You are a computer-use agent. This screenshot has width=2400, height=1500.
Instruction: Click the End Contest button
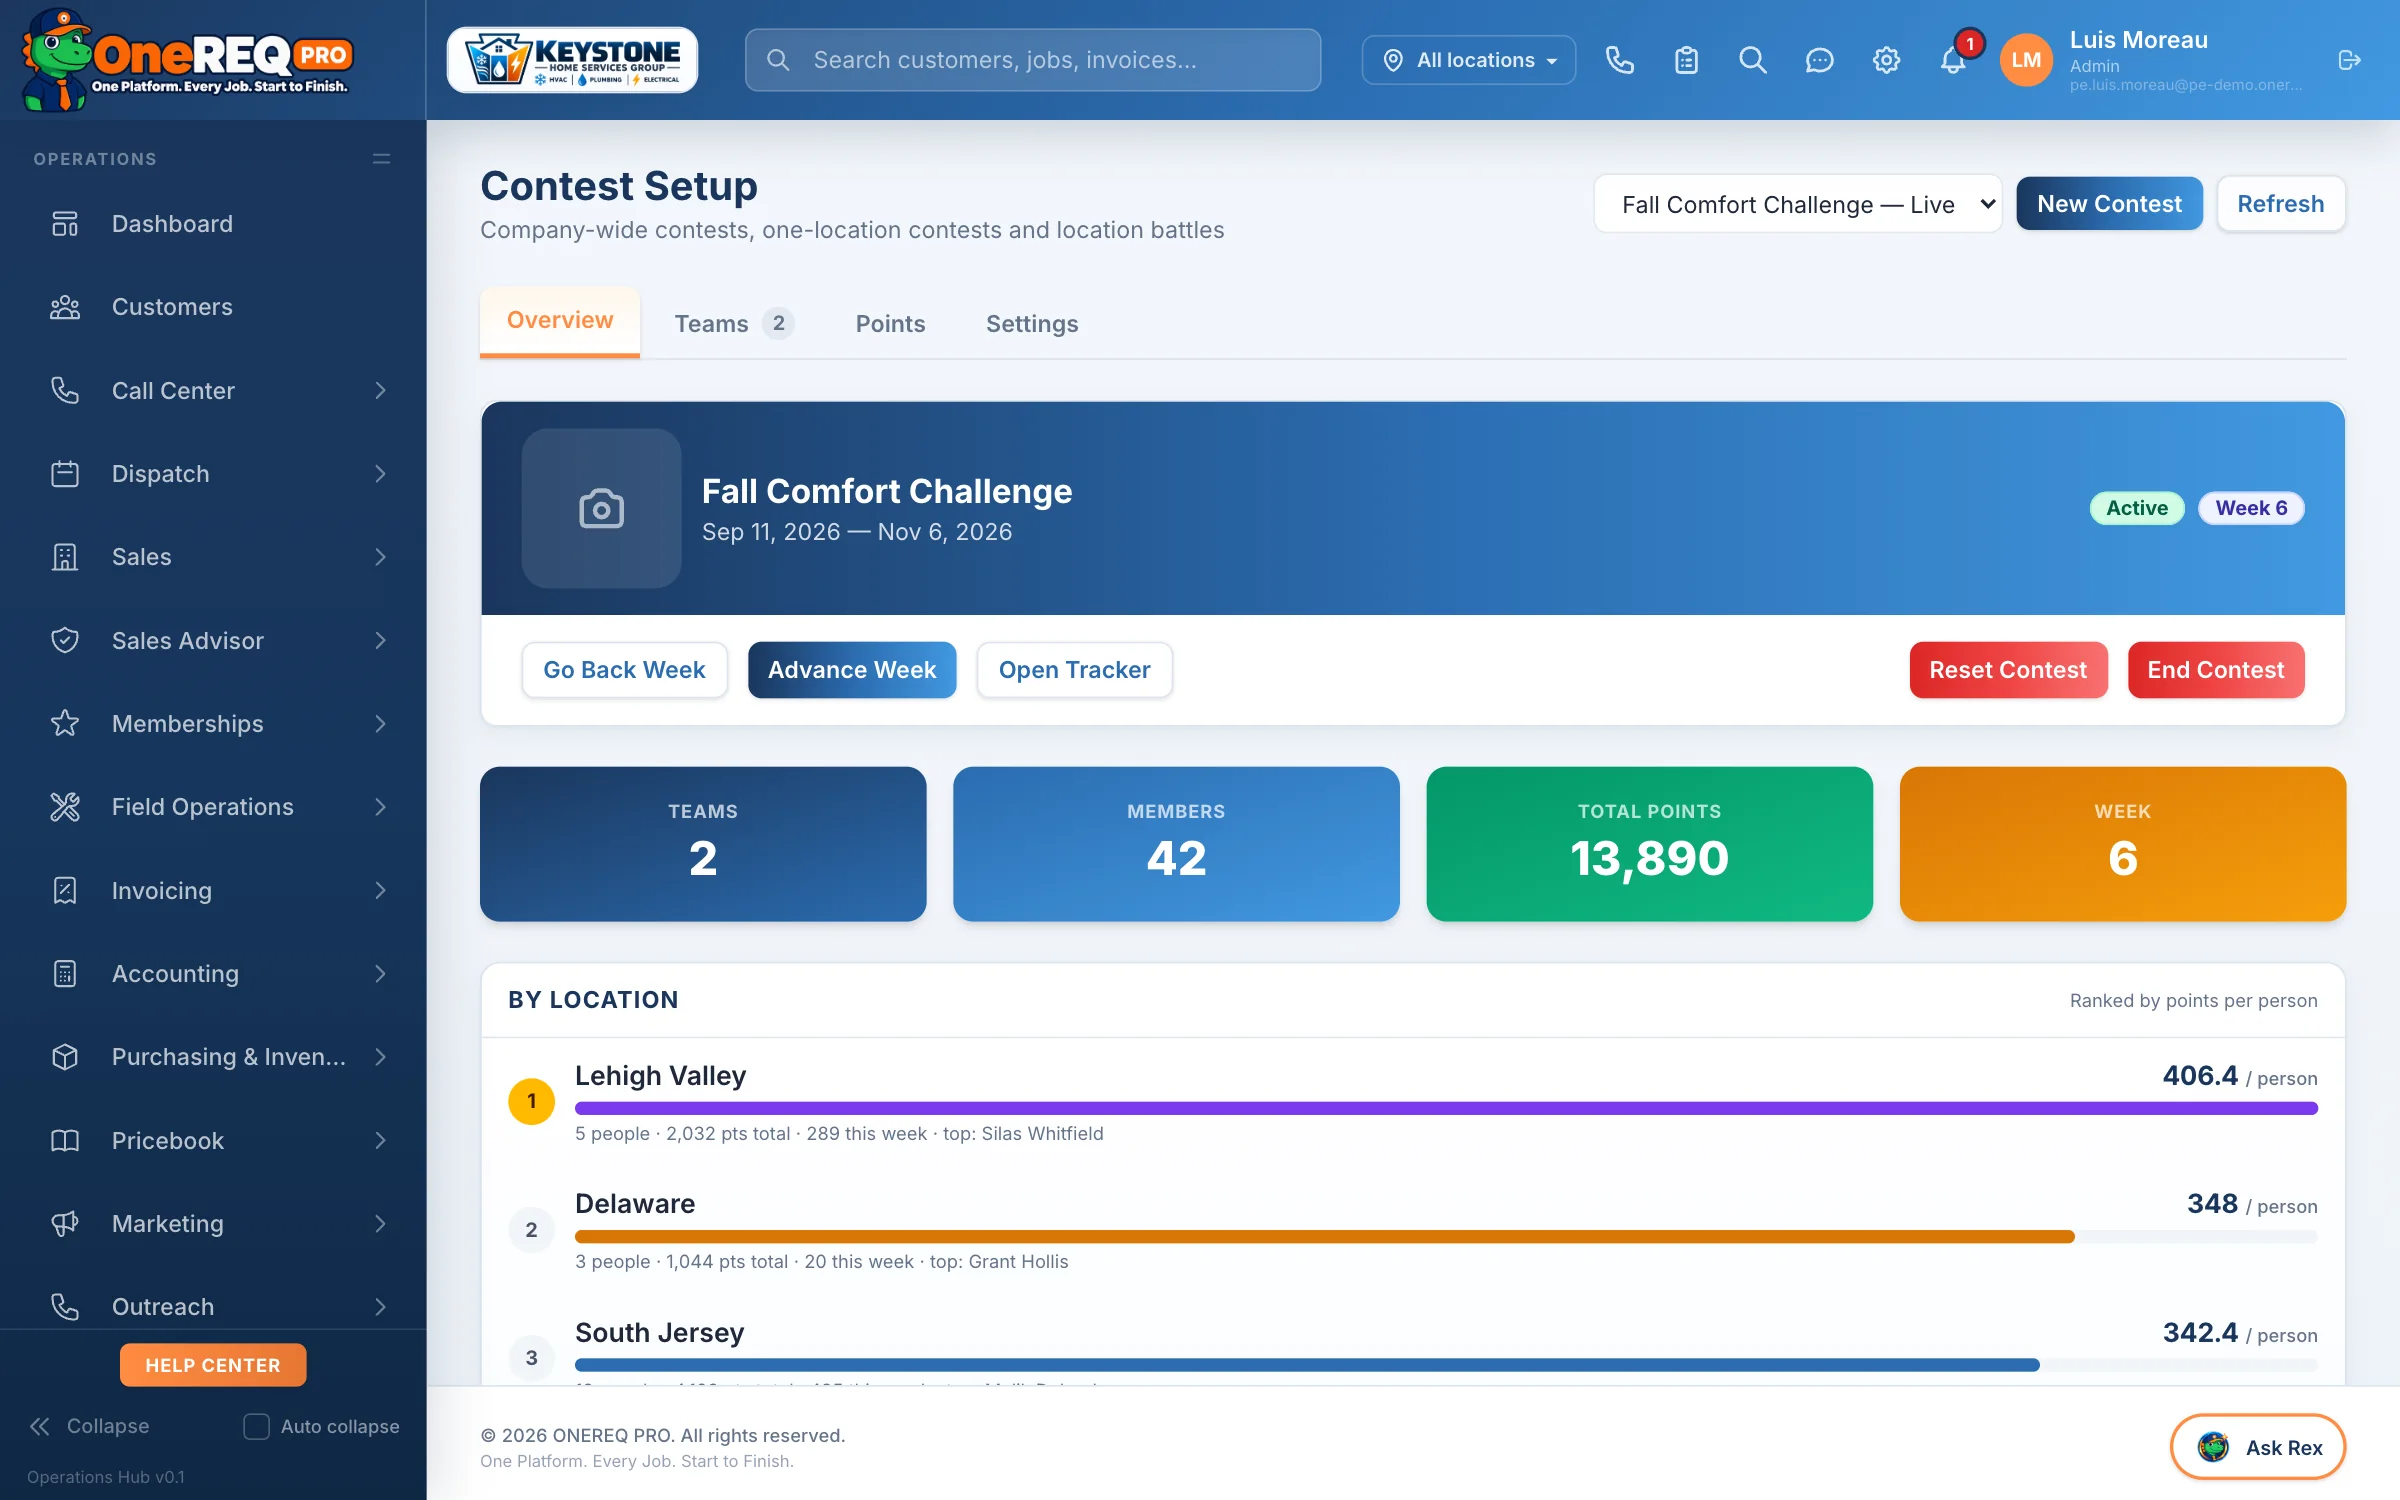click(x=2216, y=670)
